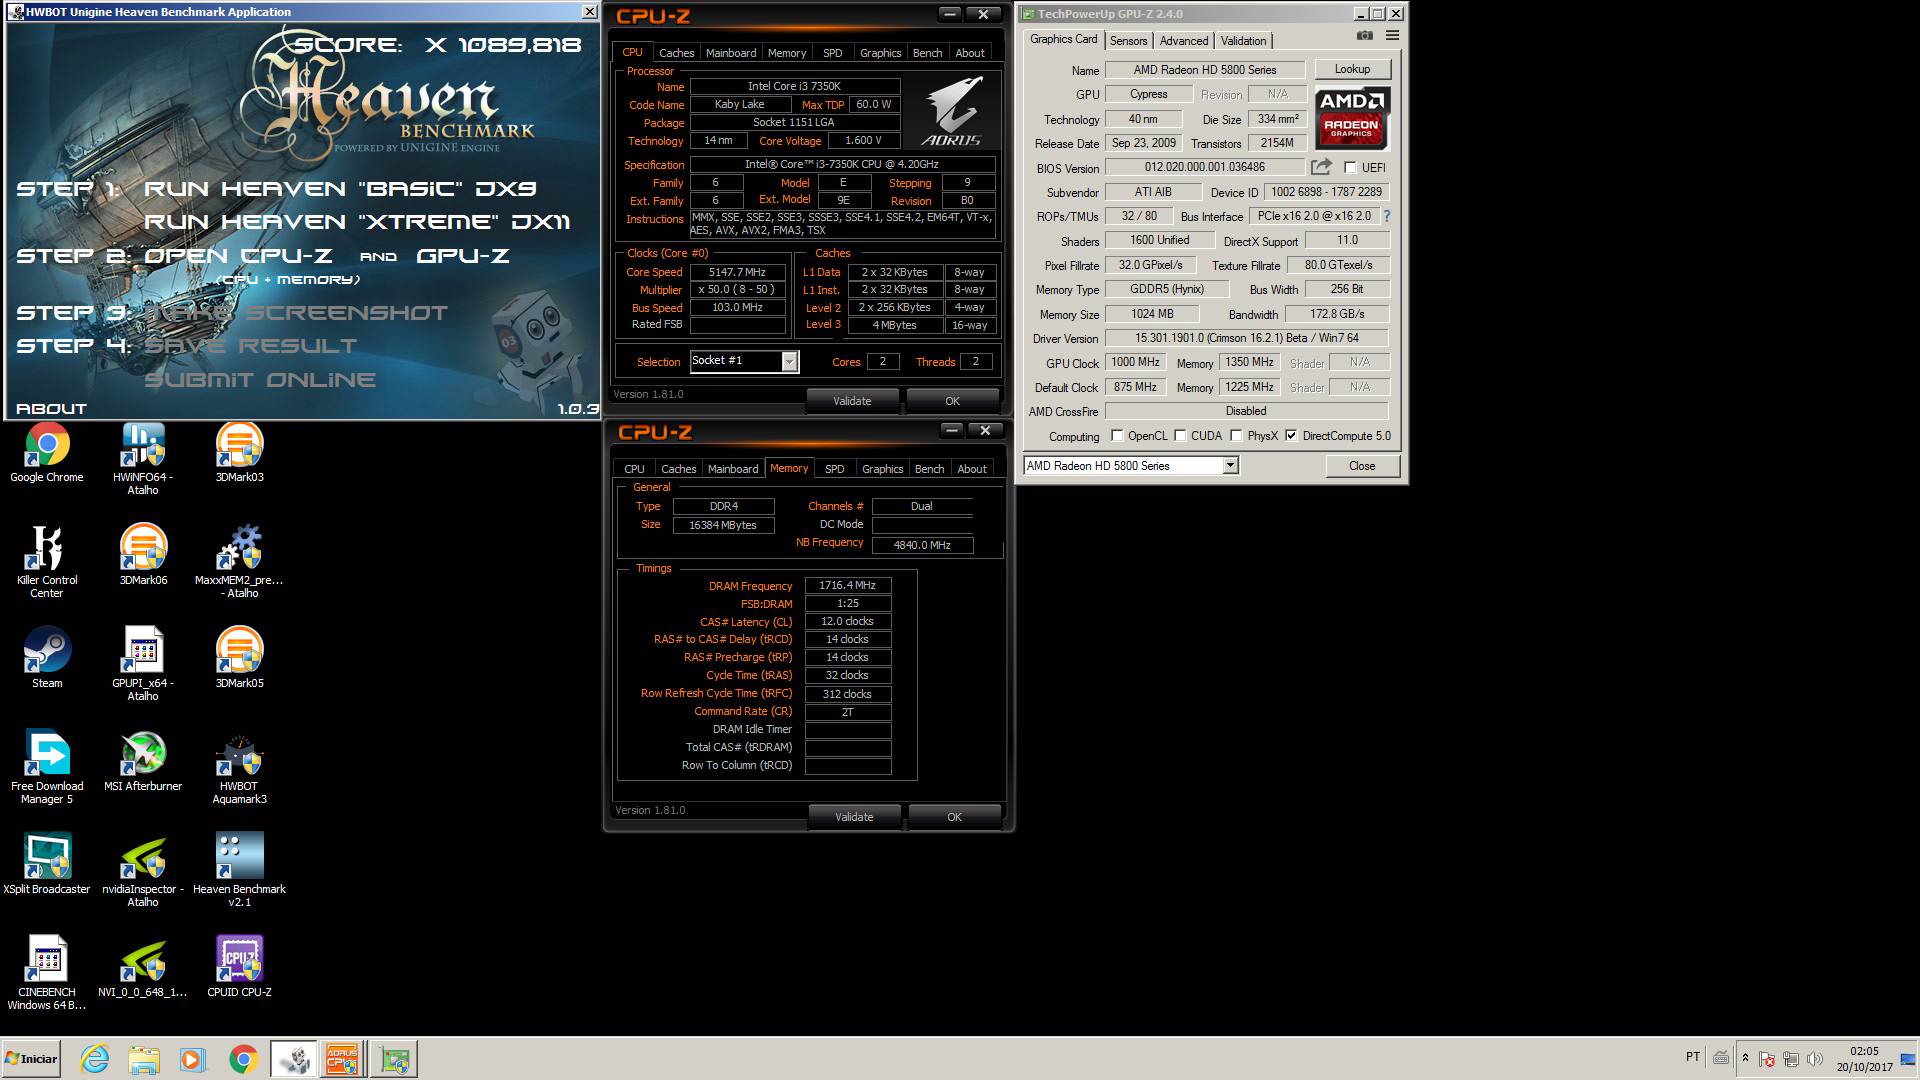Image resolution: width=1920 pixels, height=1080 pixels.
Task: Toggle OpenCL checkbox in GPU-Z
Action: (1117, 436)
